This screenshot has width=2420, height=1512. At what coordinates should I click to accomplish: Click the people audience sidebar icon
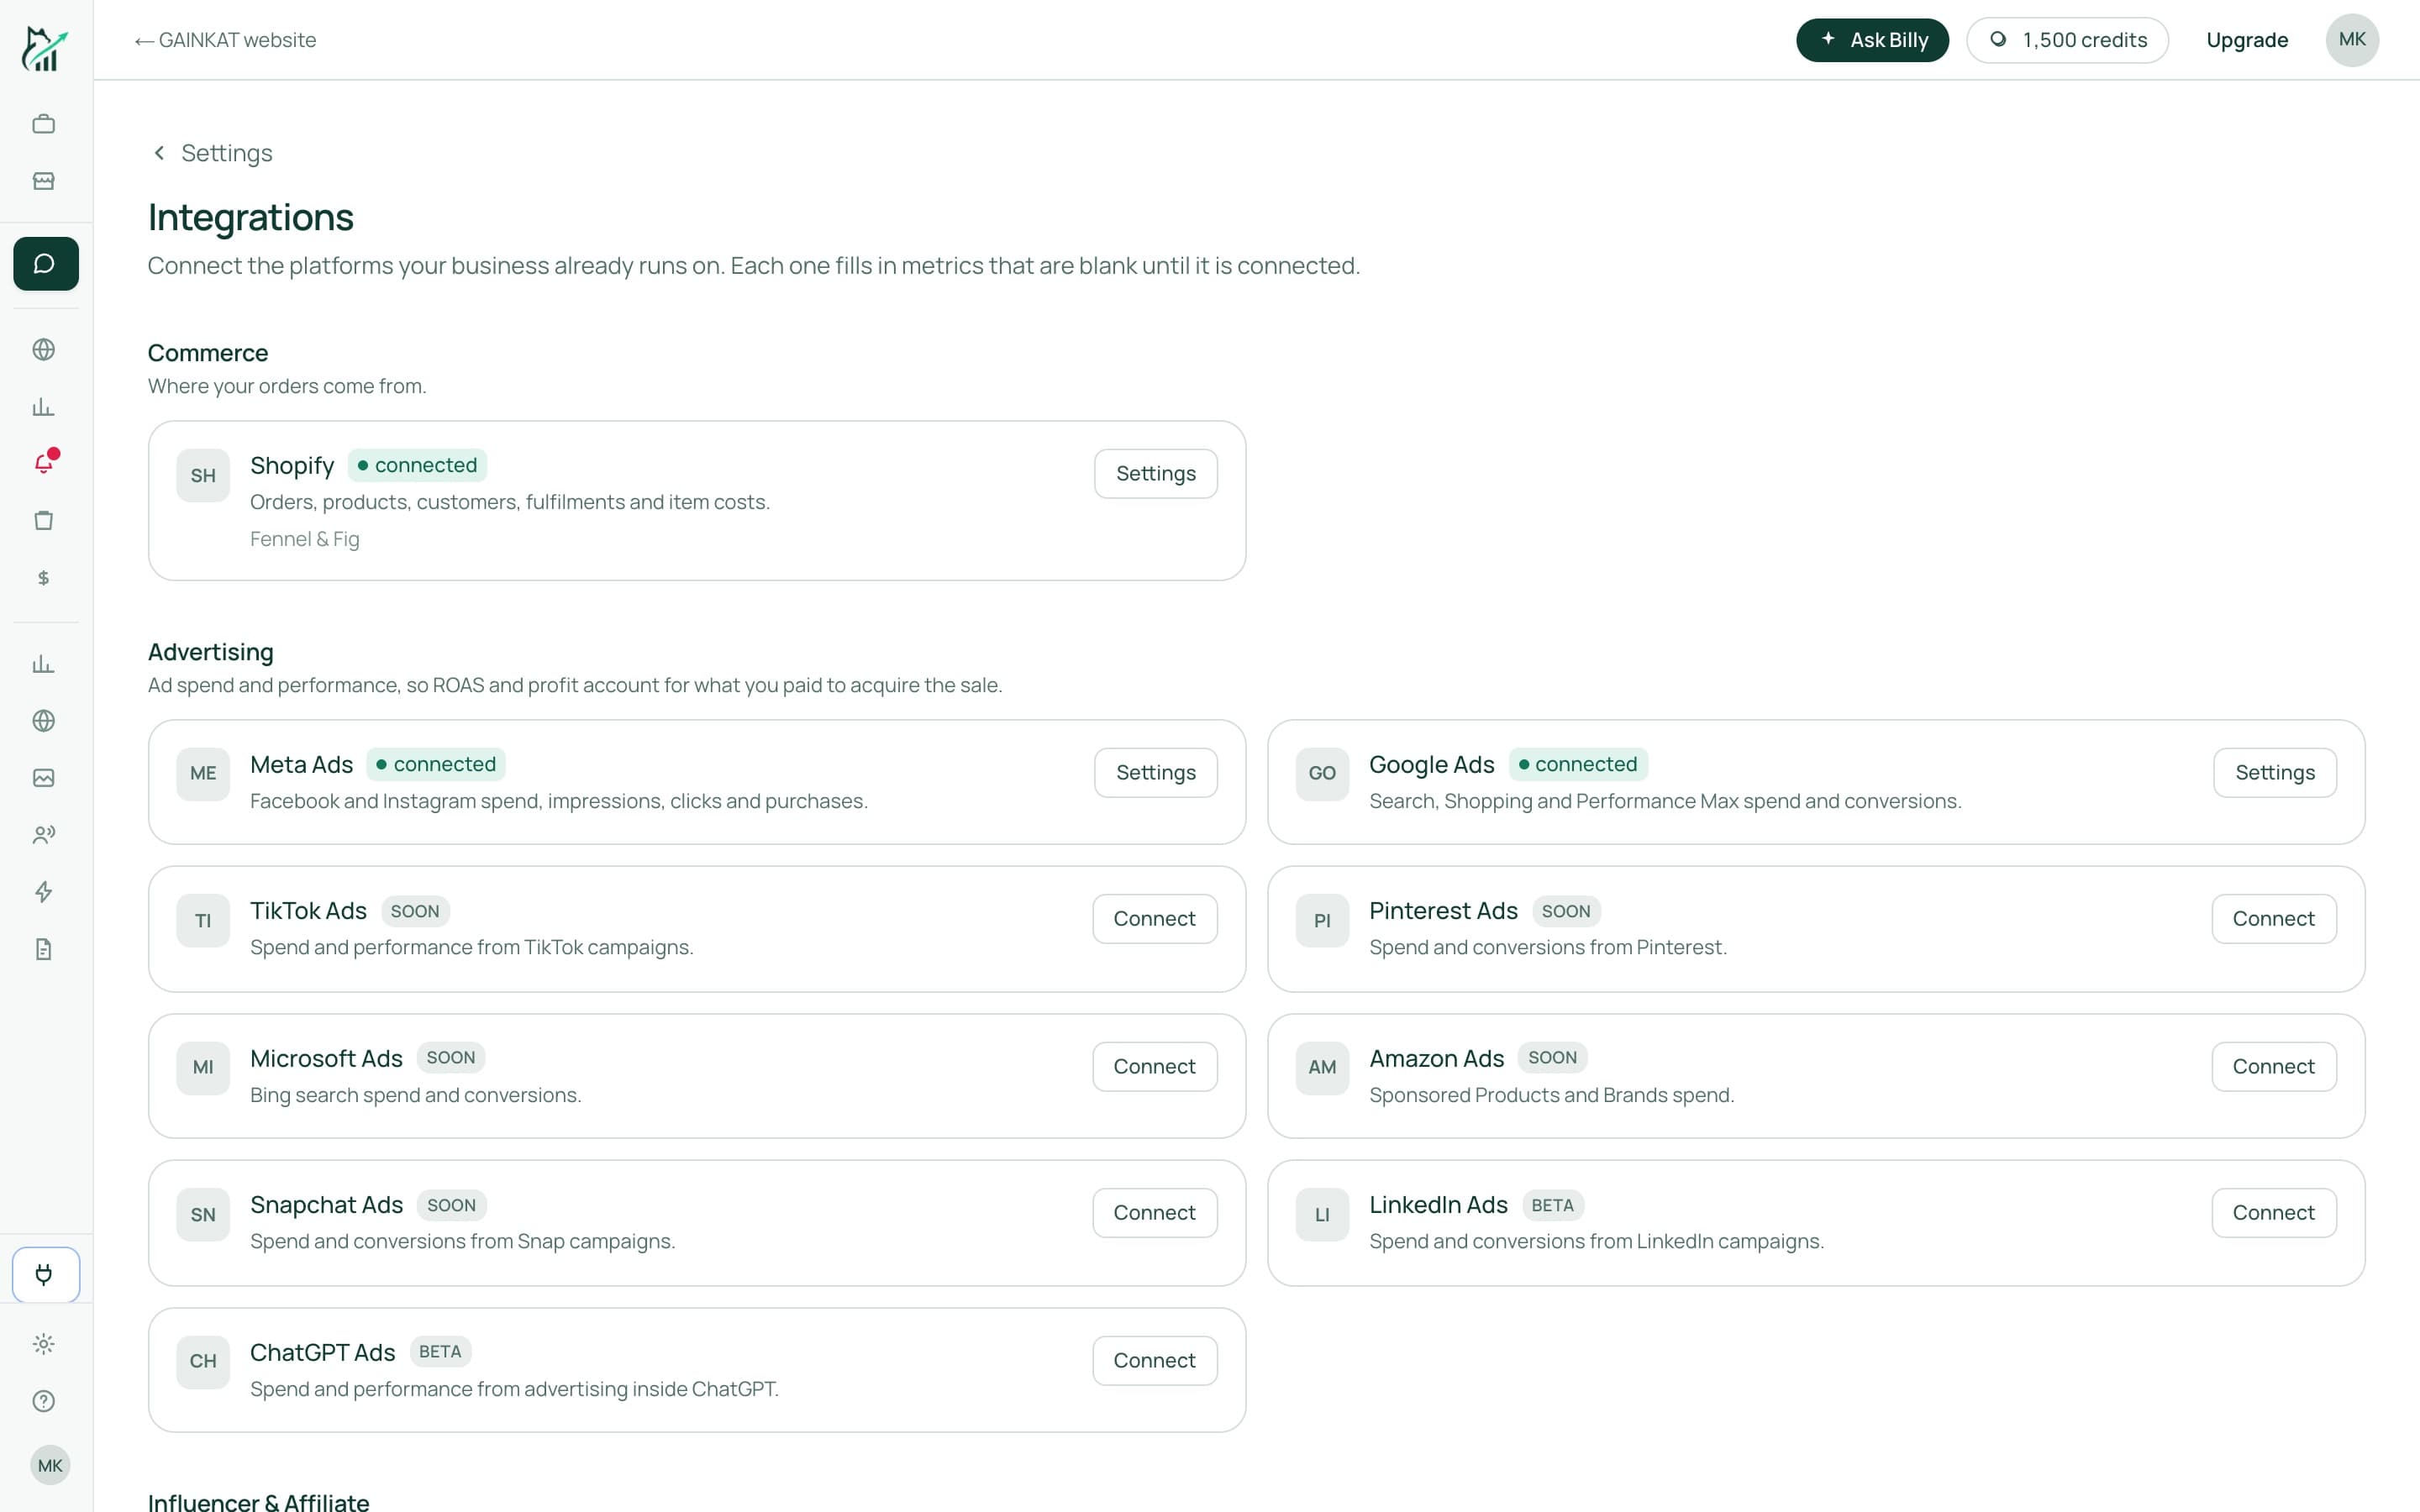pyautogui.click(x=44, y=835)
